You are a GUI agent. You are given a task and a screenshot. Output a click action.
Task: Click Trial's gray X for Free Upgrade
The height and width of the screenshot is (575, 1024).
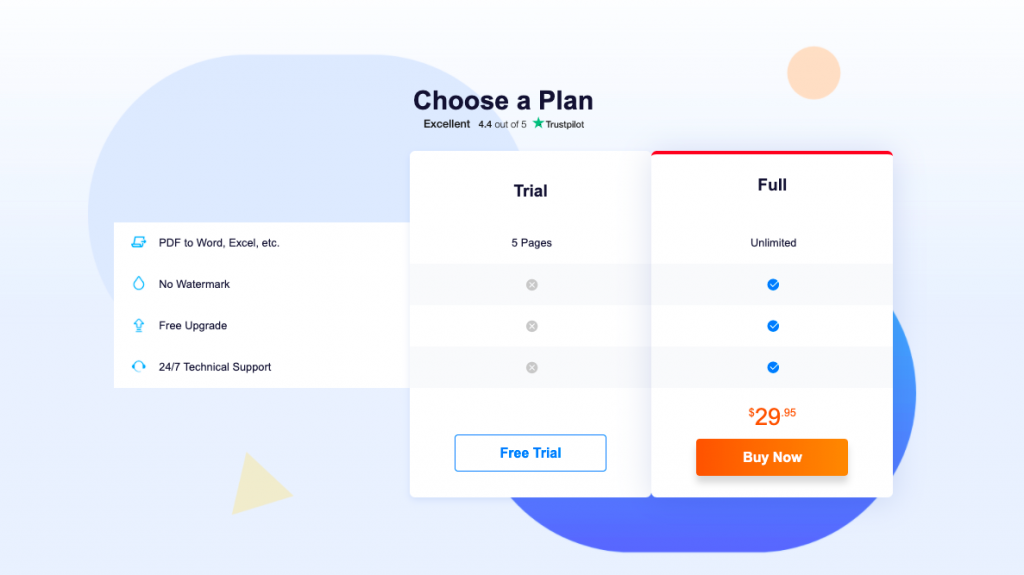click(532, 326)
